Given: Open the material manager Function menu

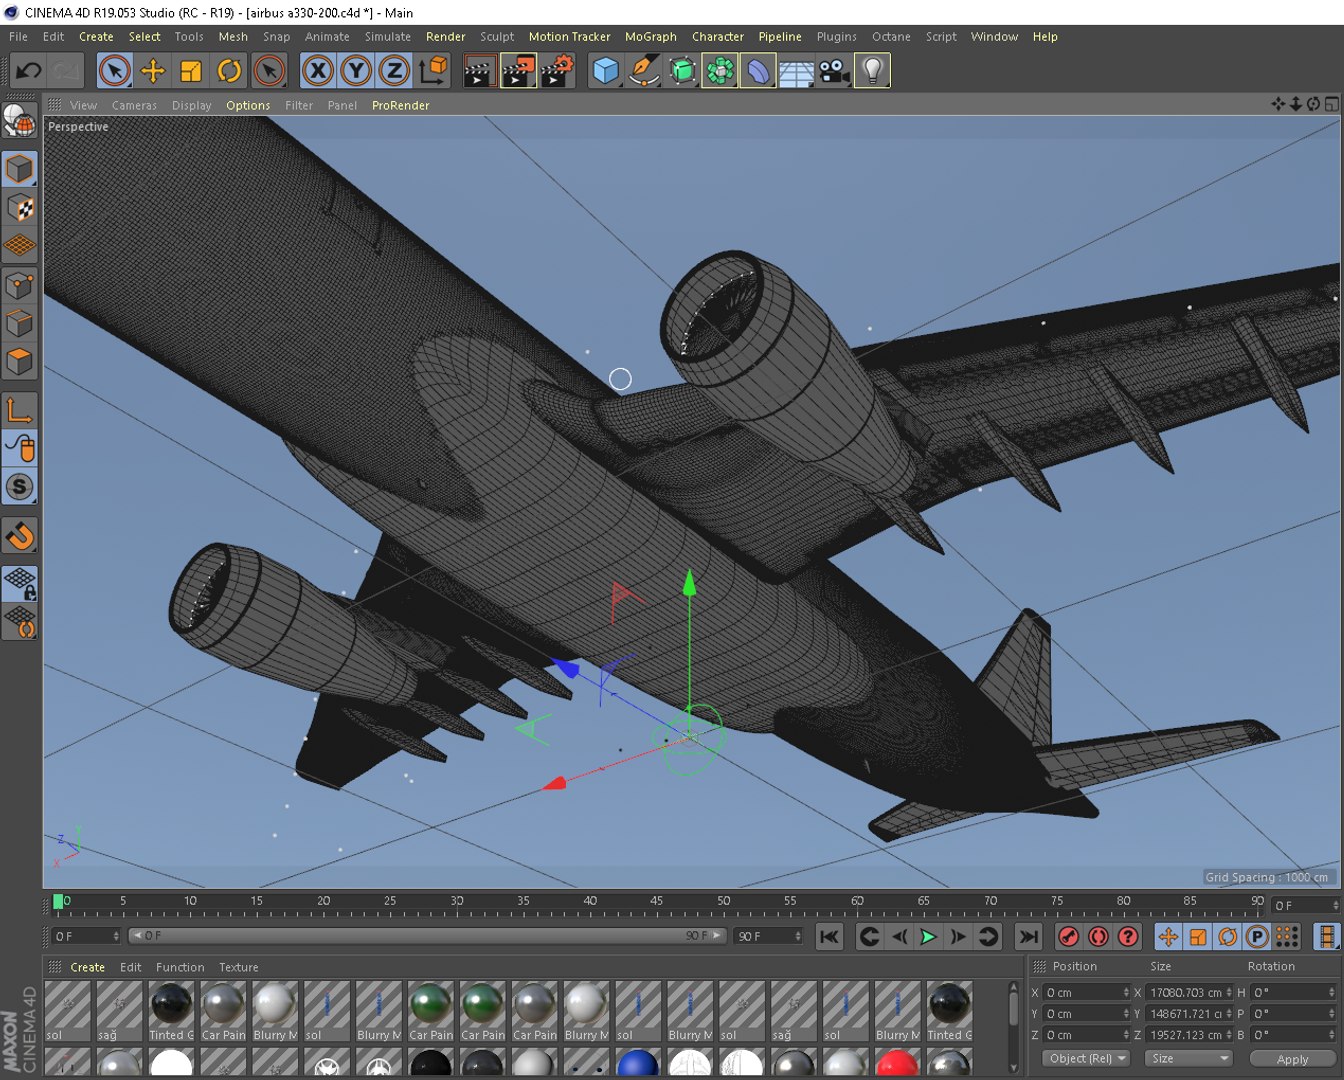Looking at the screenshot, I should pyautogui.click(x=180, y=967).
